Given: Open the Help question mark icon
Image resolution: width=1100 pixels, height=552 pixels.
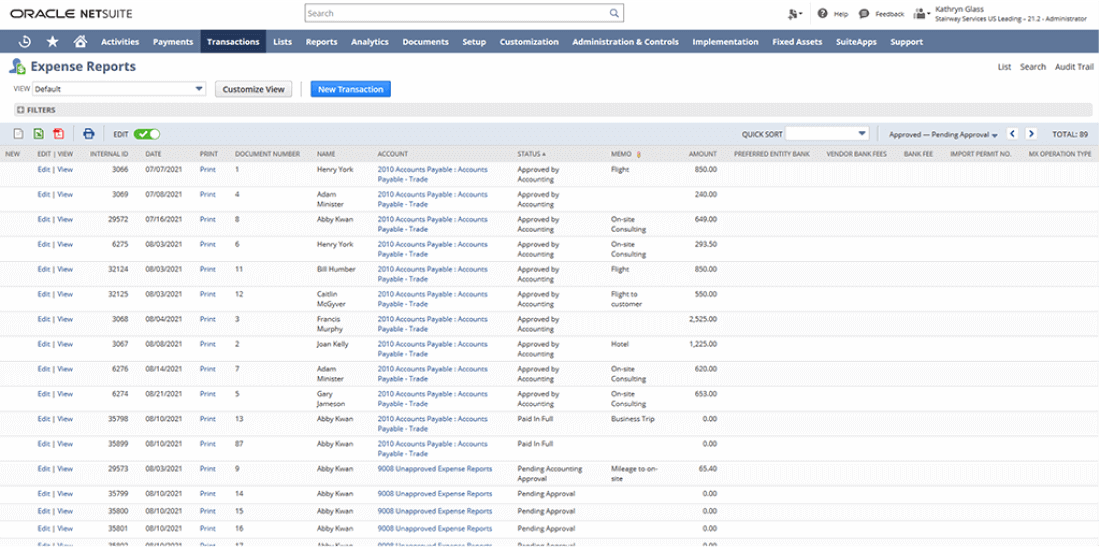Looking at the screenshot, I should [822, 14].
